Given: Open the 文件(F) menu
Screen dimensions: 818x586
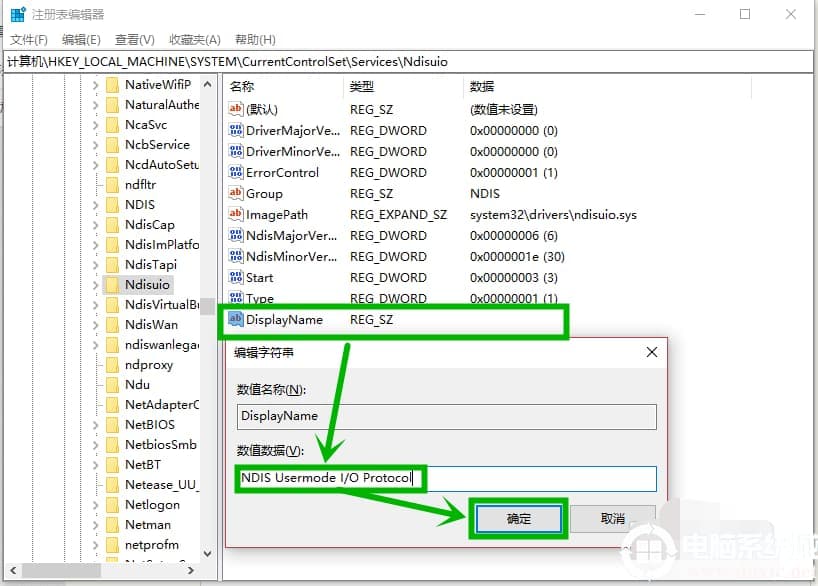Looking at the screenshot, I should pos(29,40).
